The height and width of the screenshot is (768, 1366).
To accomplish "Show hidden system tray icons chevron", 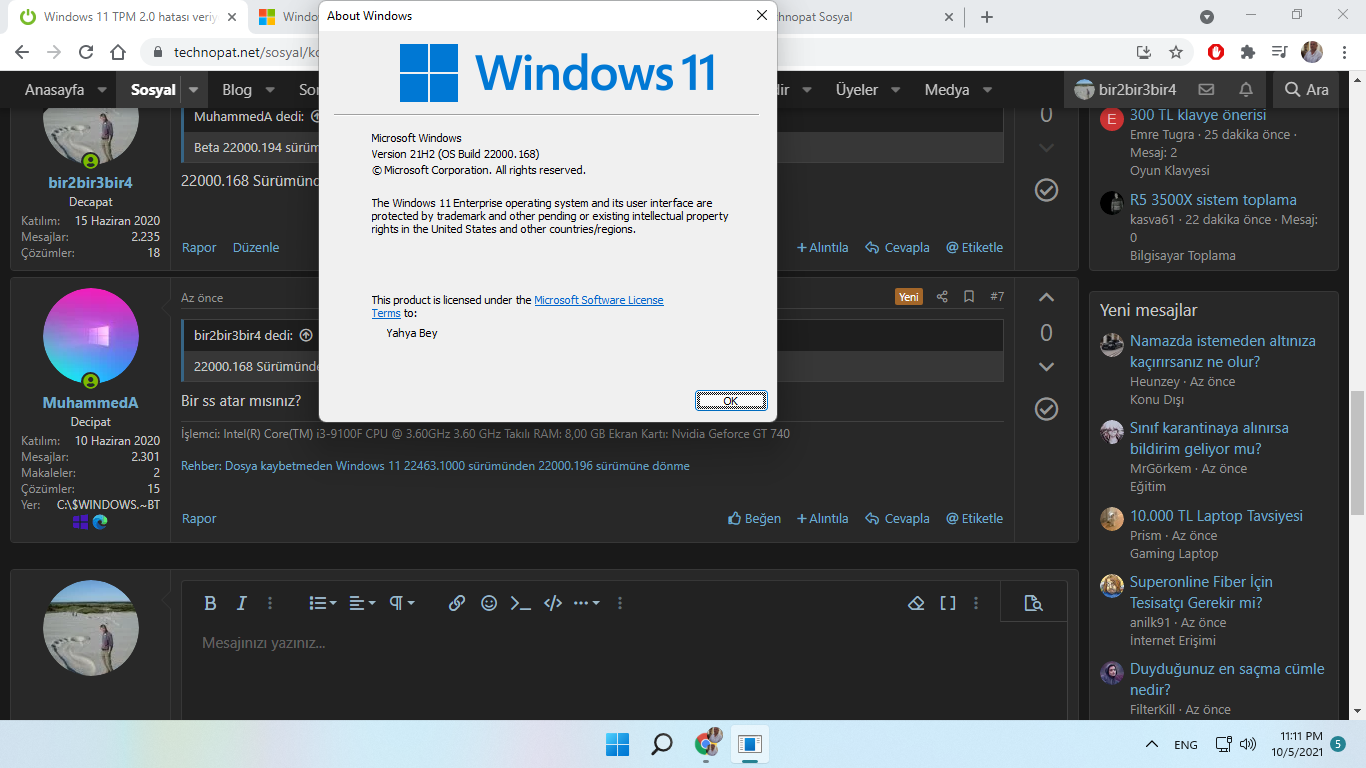I will pos(1151,745).
